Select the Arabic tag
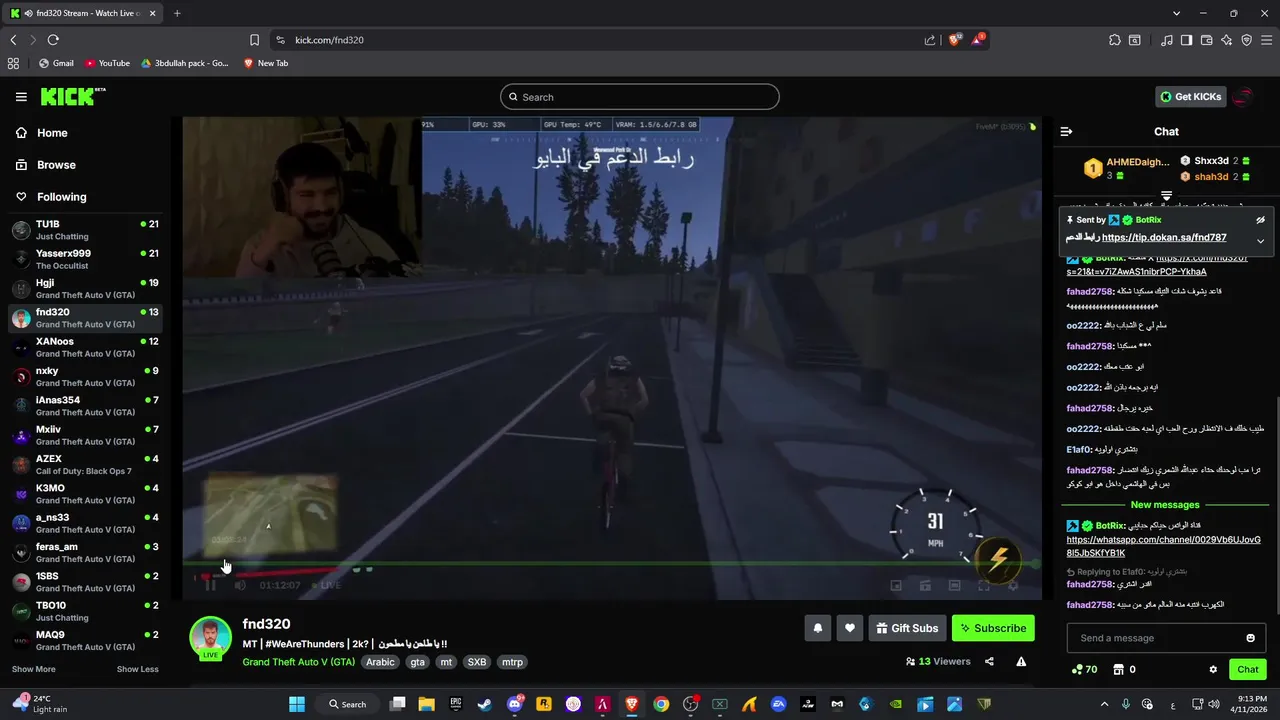 tap(380, 662)
